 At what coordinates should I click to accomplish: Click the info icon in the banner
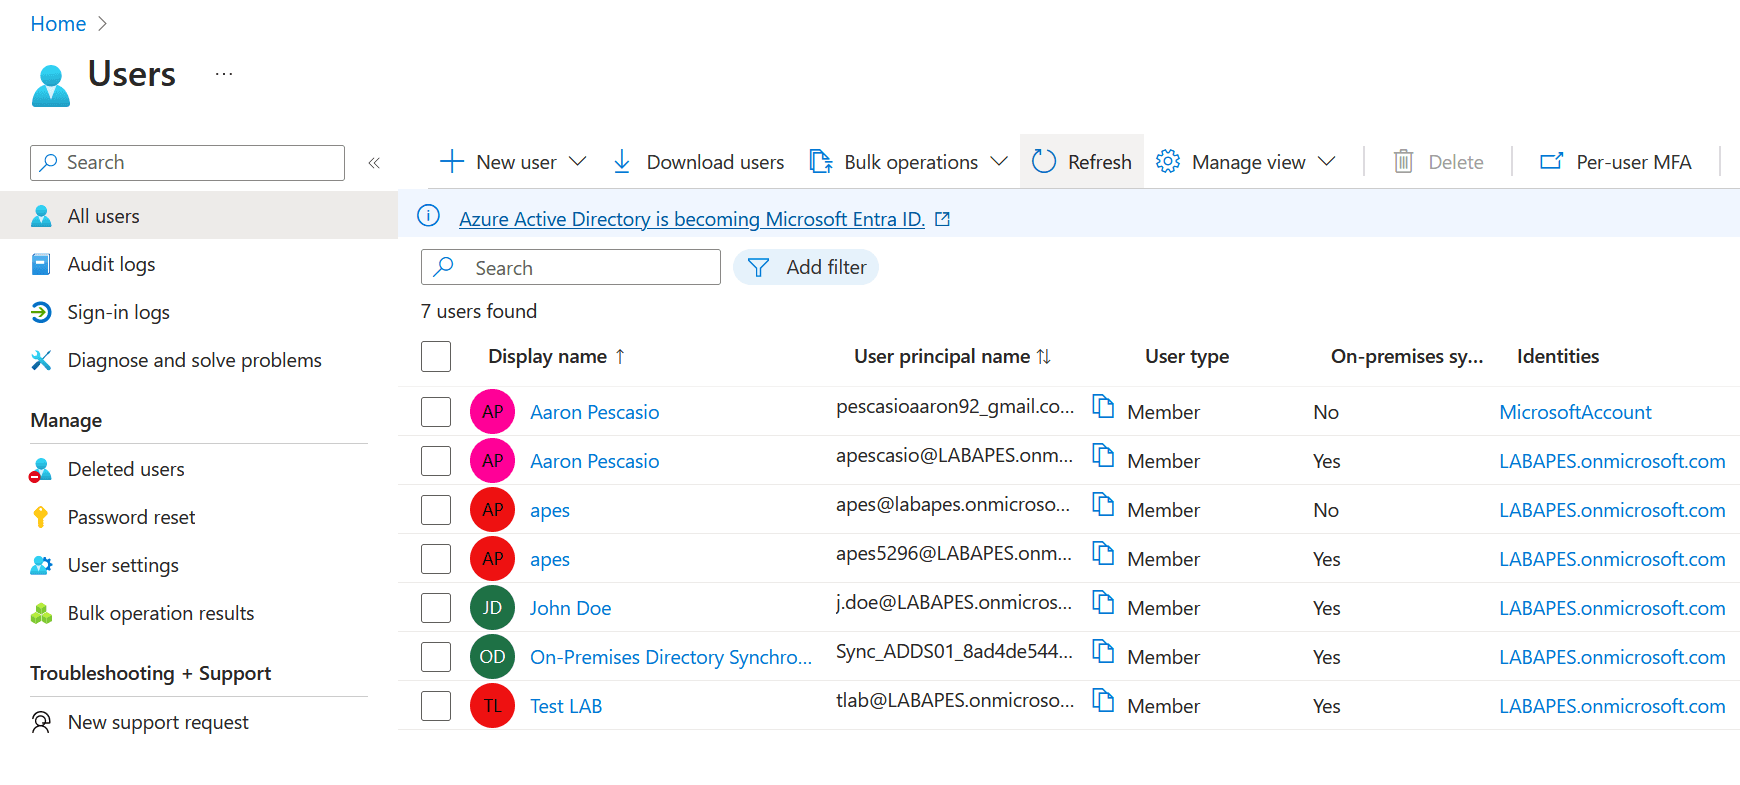tap(428, 216)
